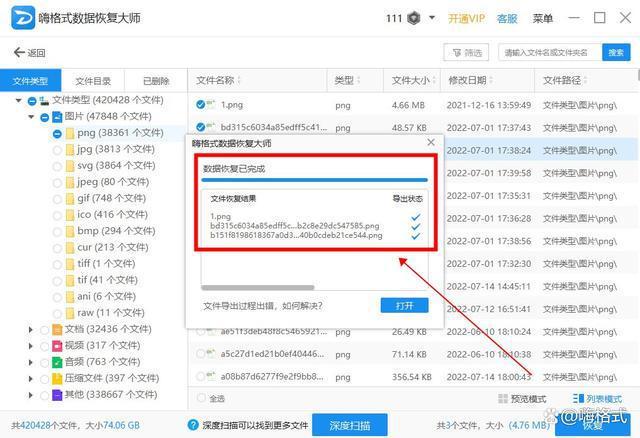Screen dimensions: 640x438
Task: Close the 数据恢复已完成 dialog
Action: pos(431,142)
